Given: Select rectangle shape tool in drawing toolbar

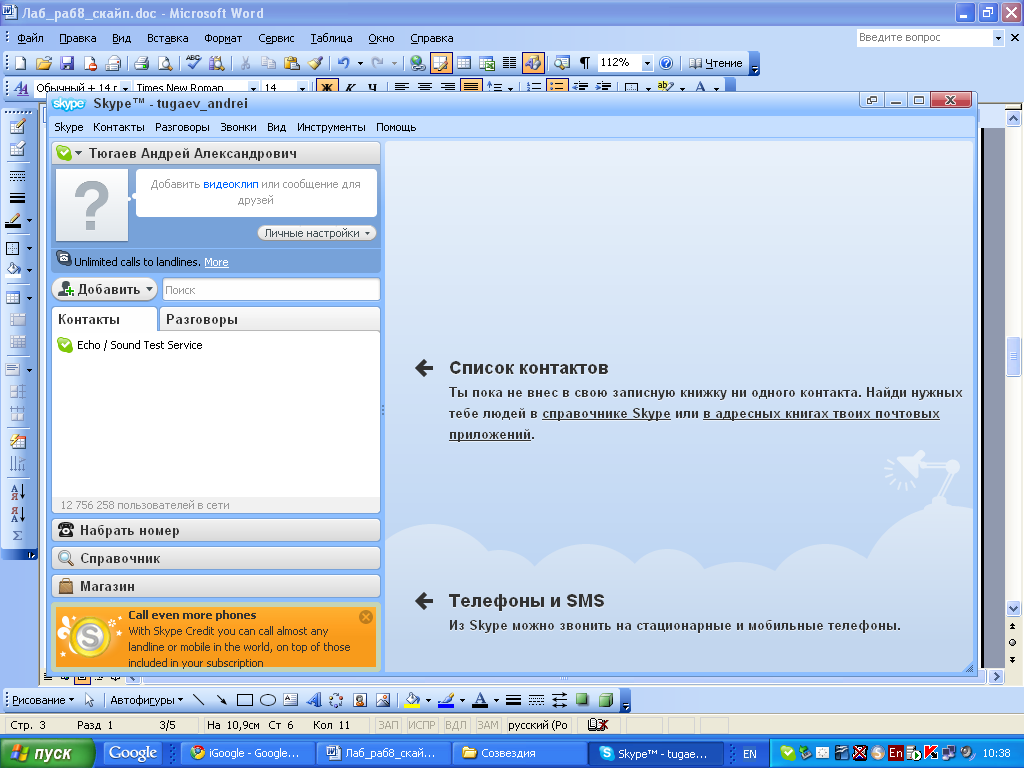Looking at the screenshot, I should pos(245,700).
